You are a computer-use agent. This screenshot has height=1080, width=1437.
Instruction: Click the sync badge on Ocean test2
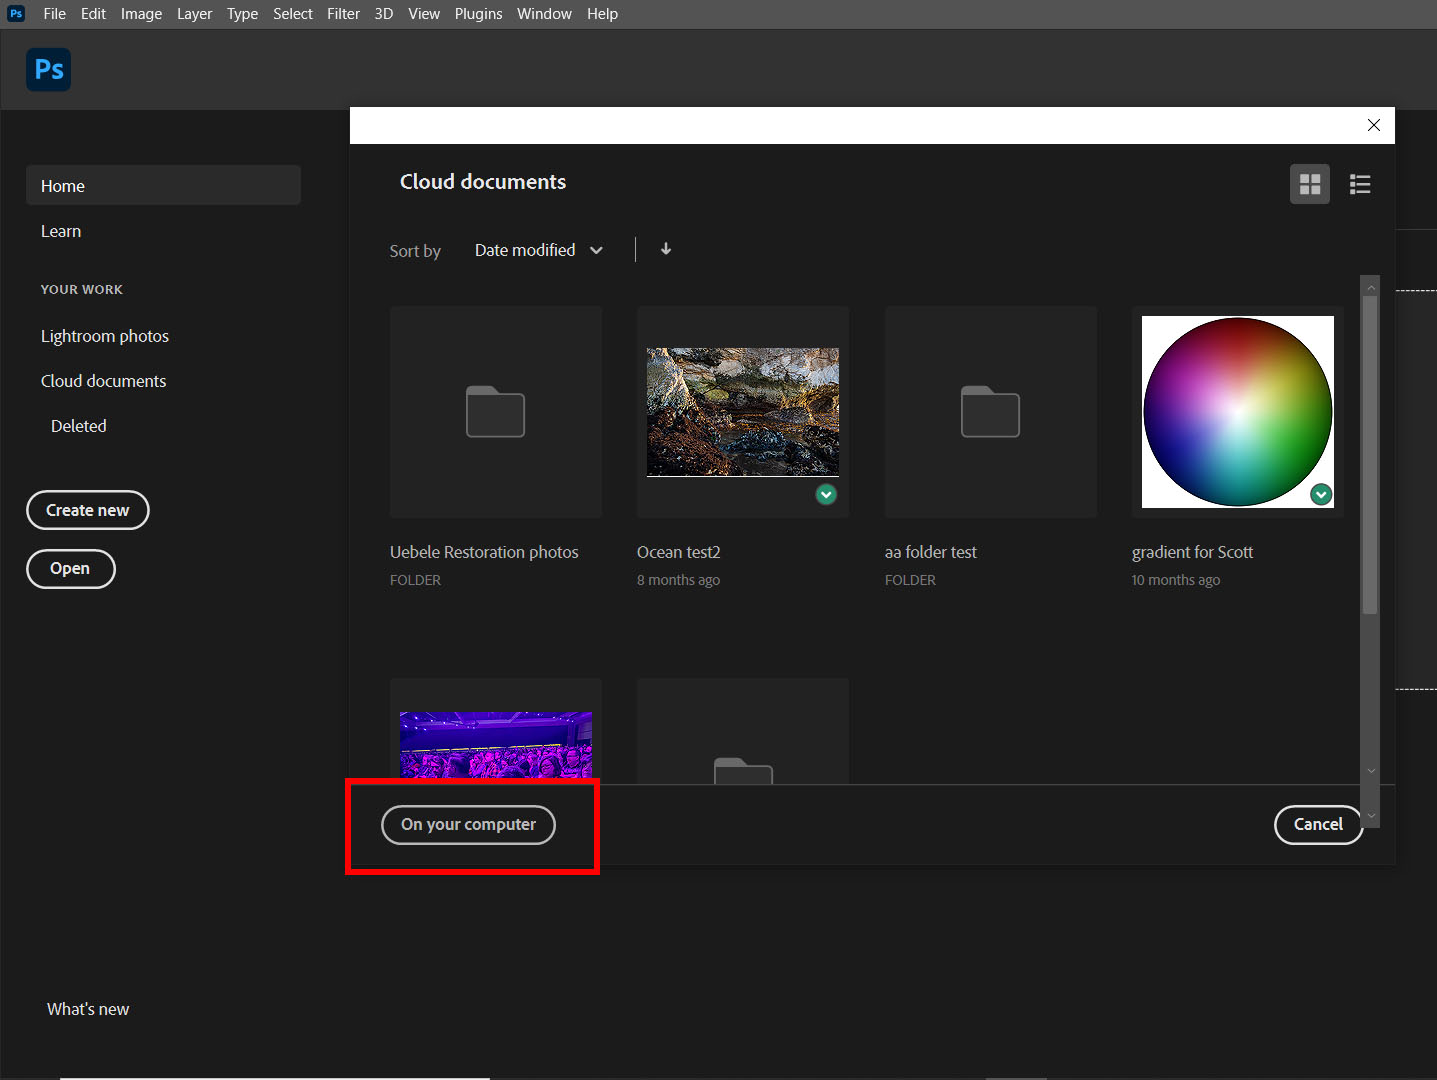pos(826,494)
